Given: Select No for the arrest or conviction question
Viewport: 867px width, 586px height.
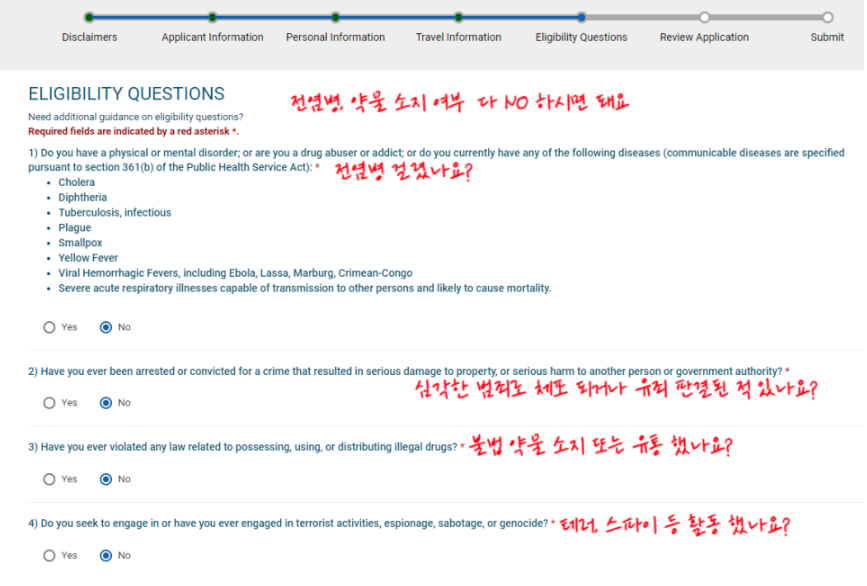Looking at the screenshot, I should [x=106, y=403].
